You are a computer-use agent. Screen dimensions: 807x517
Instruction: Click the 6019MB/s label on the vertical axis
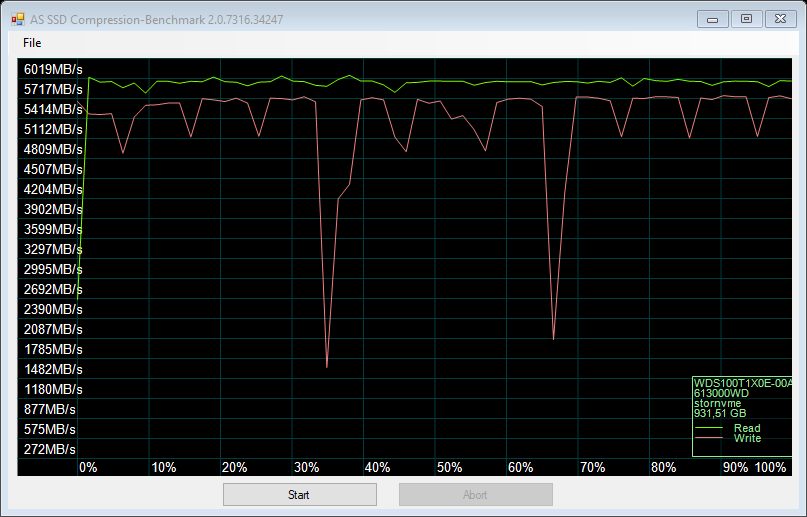coord(53,69)
